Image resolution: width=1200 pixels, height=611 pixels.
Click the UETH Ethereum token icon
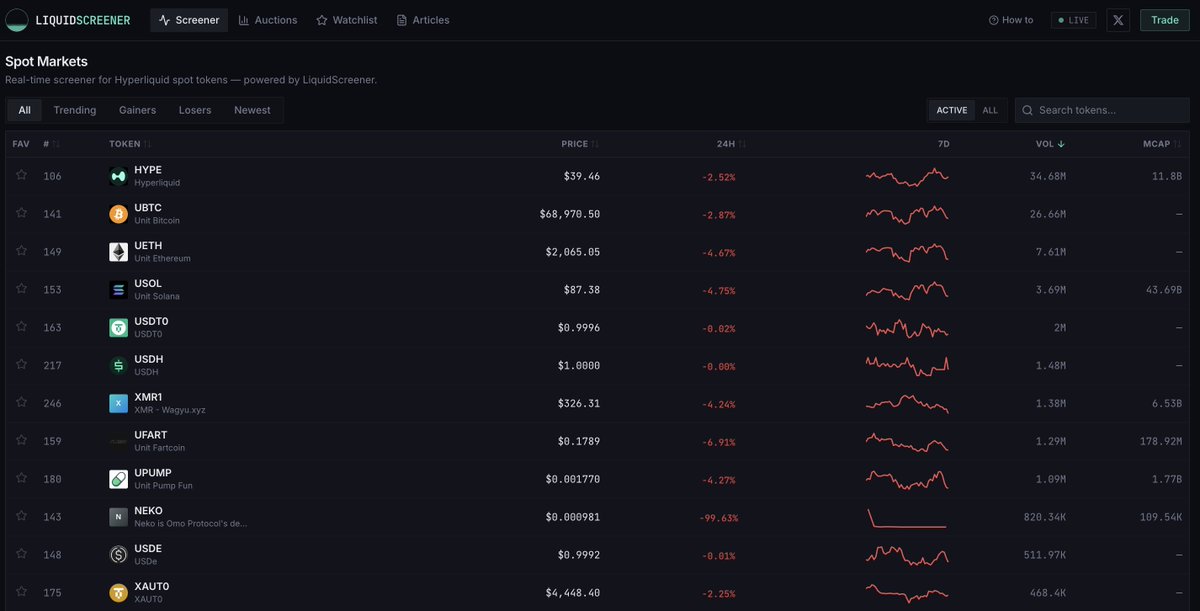click(118, 252)
